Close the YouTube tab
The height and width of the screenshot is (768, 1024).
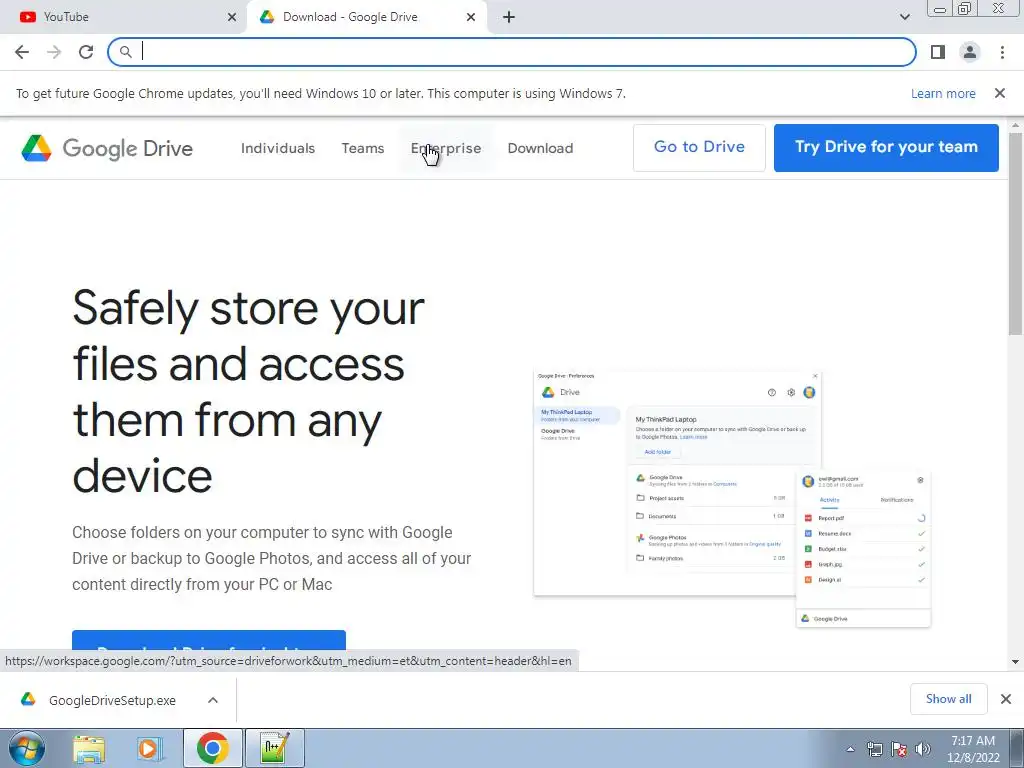(x=232, y=17)
